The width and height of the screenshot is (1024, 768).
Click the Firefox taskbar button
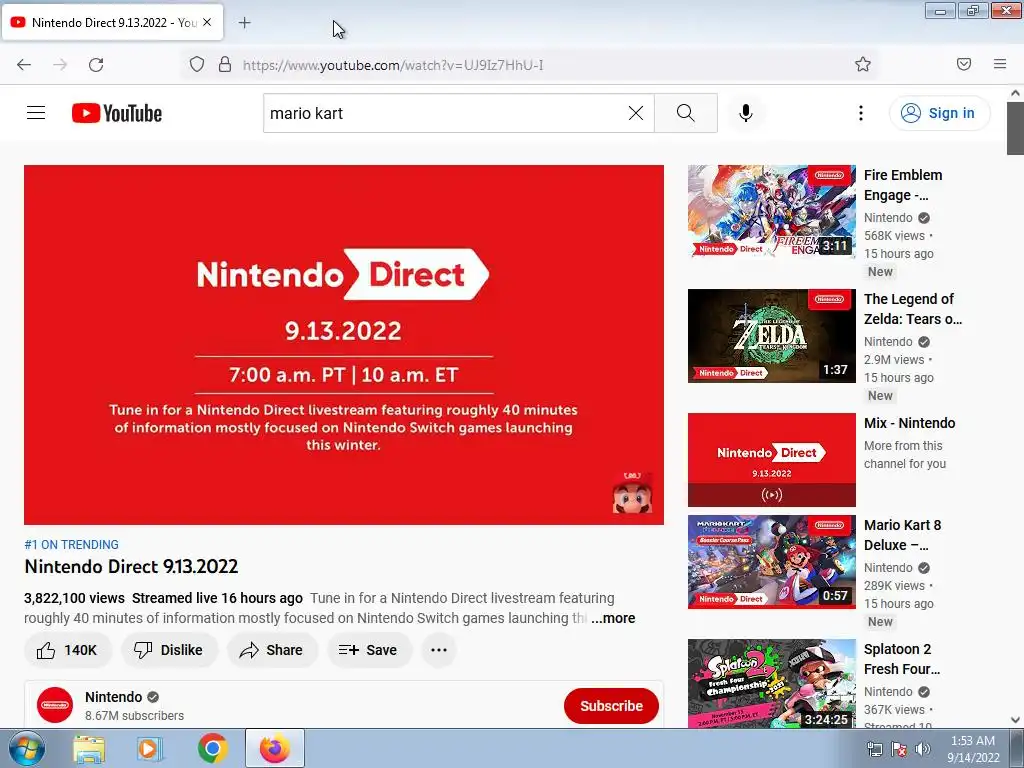point(275,748)
